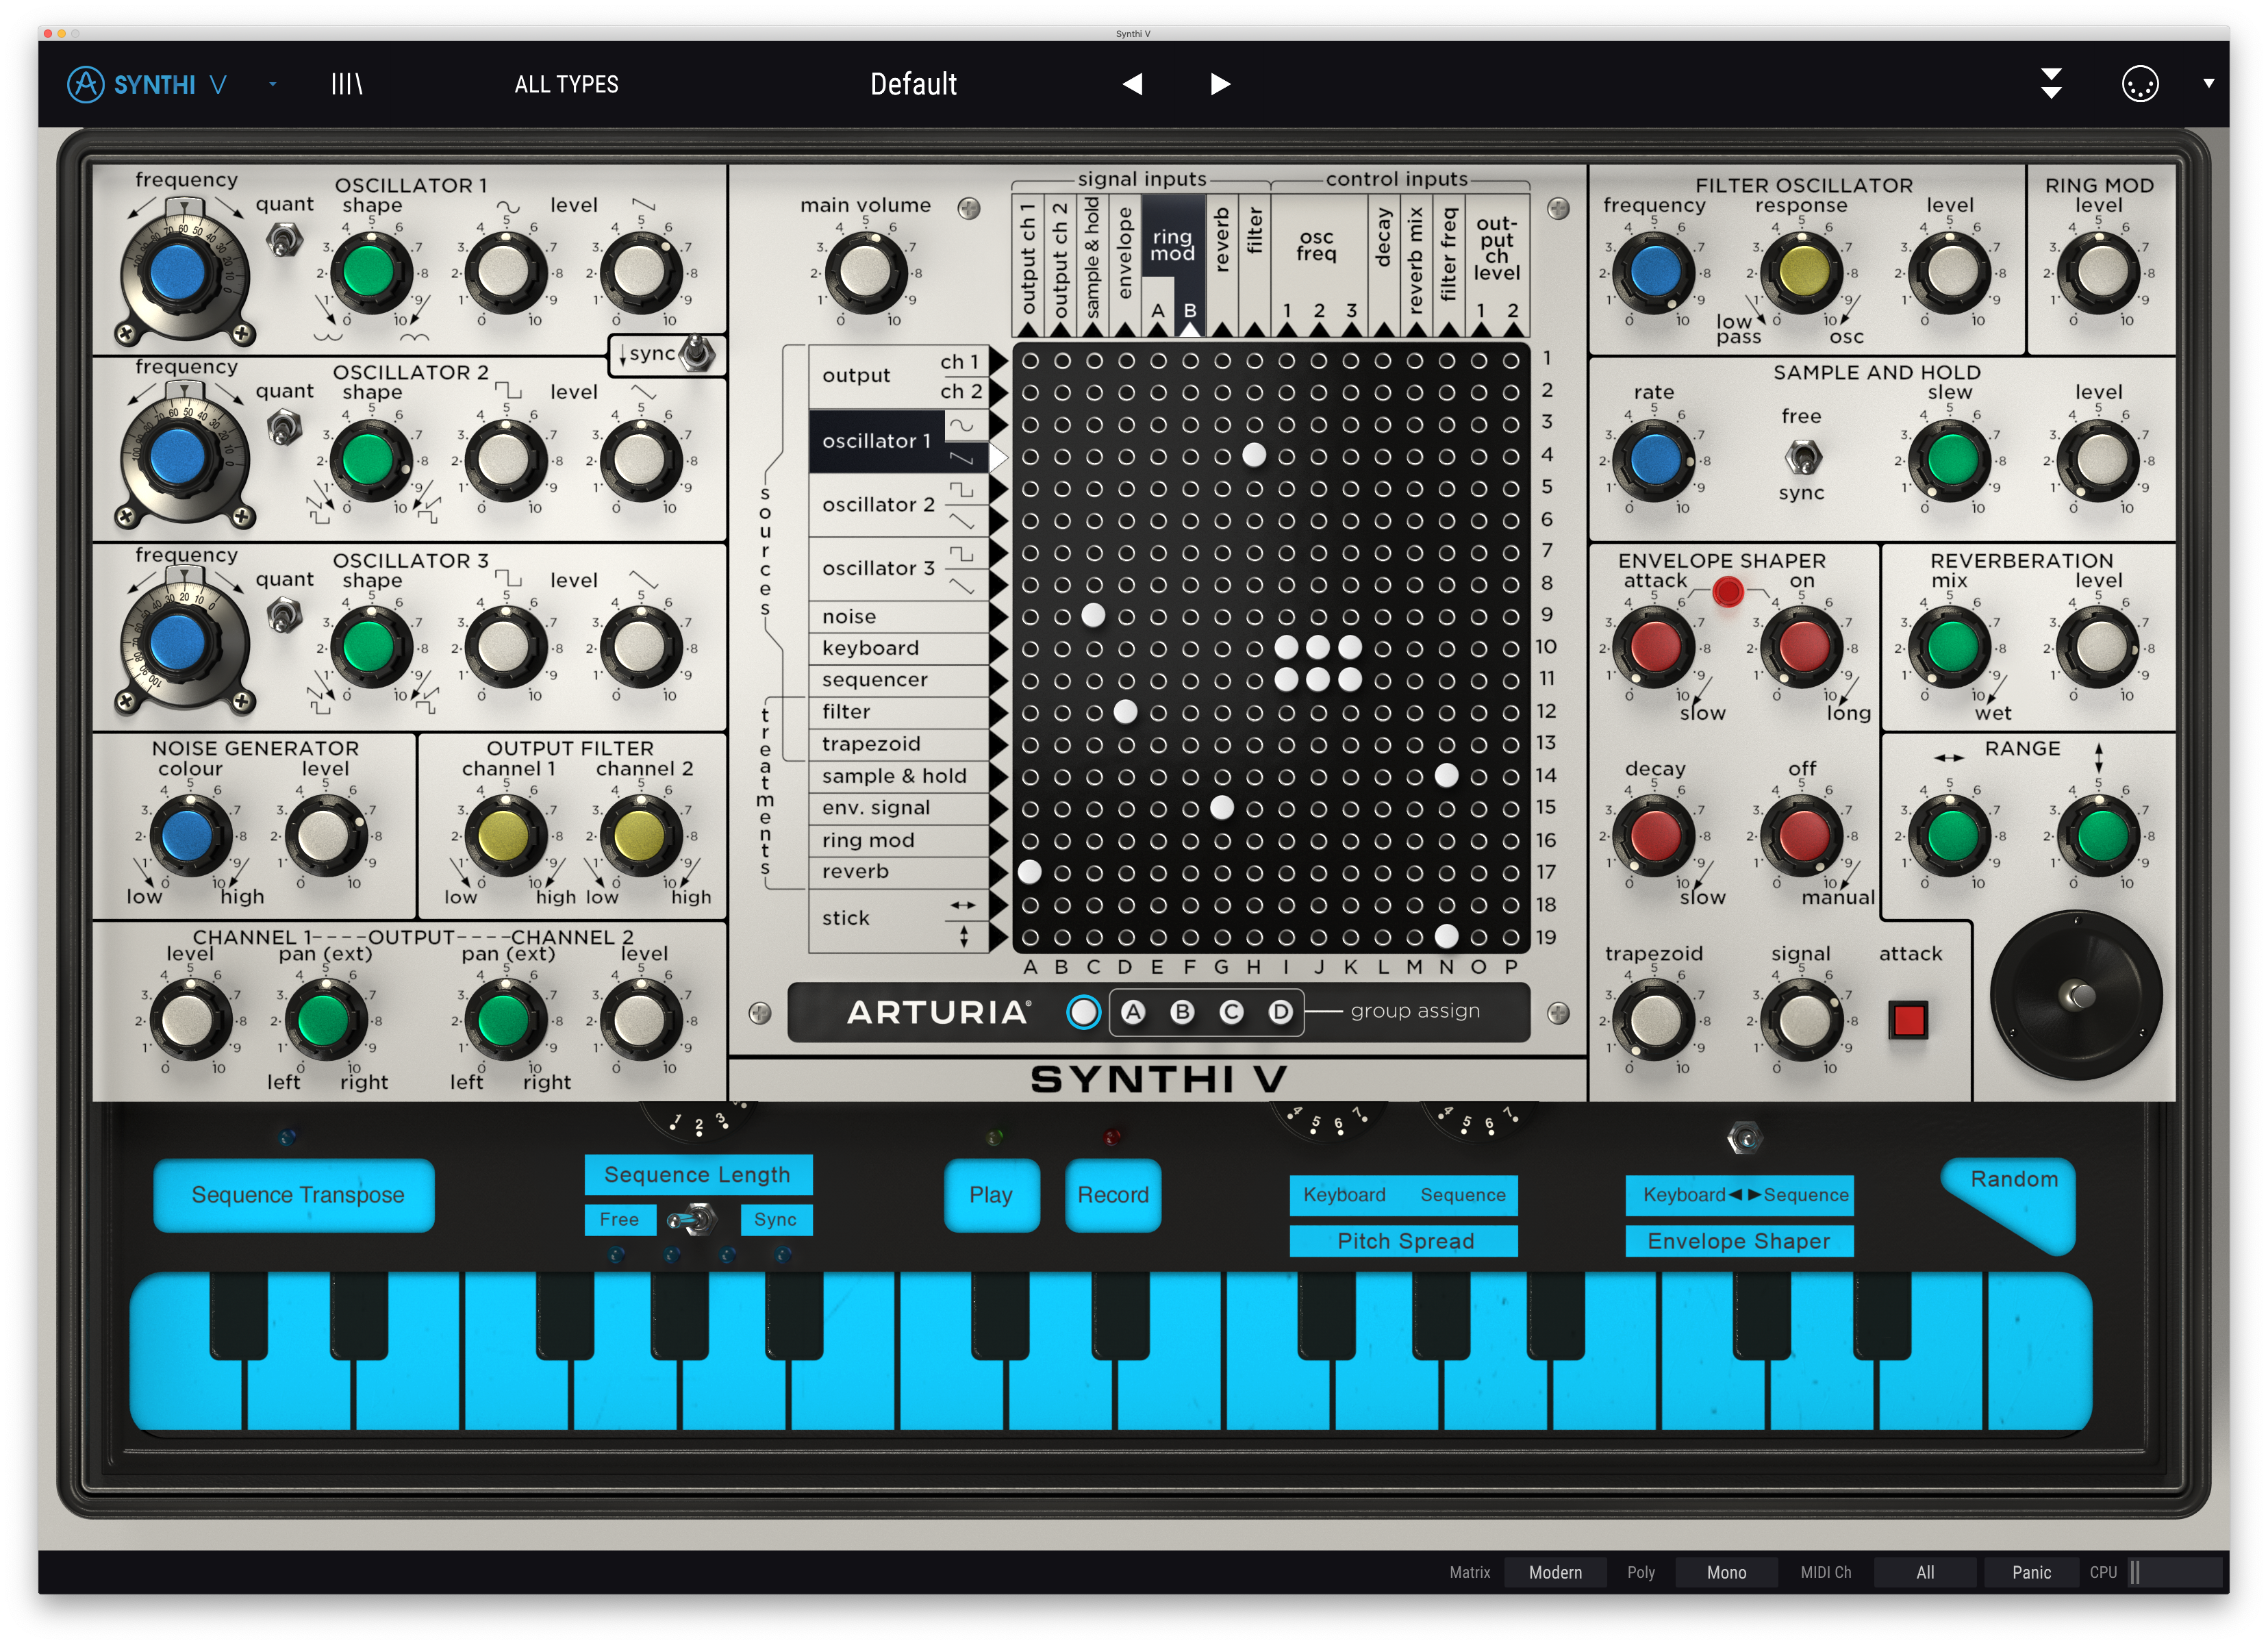Click the Record pad
The width and height of the screenshot is (2268, 1645).
(1113, 1195)
